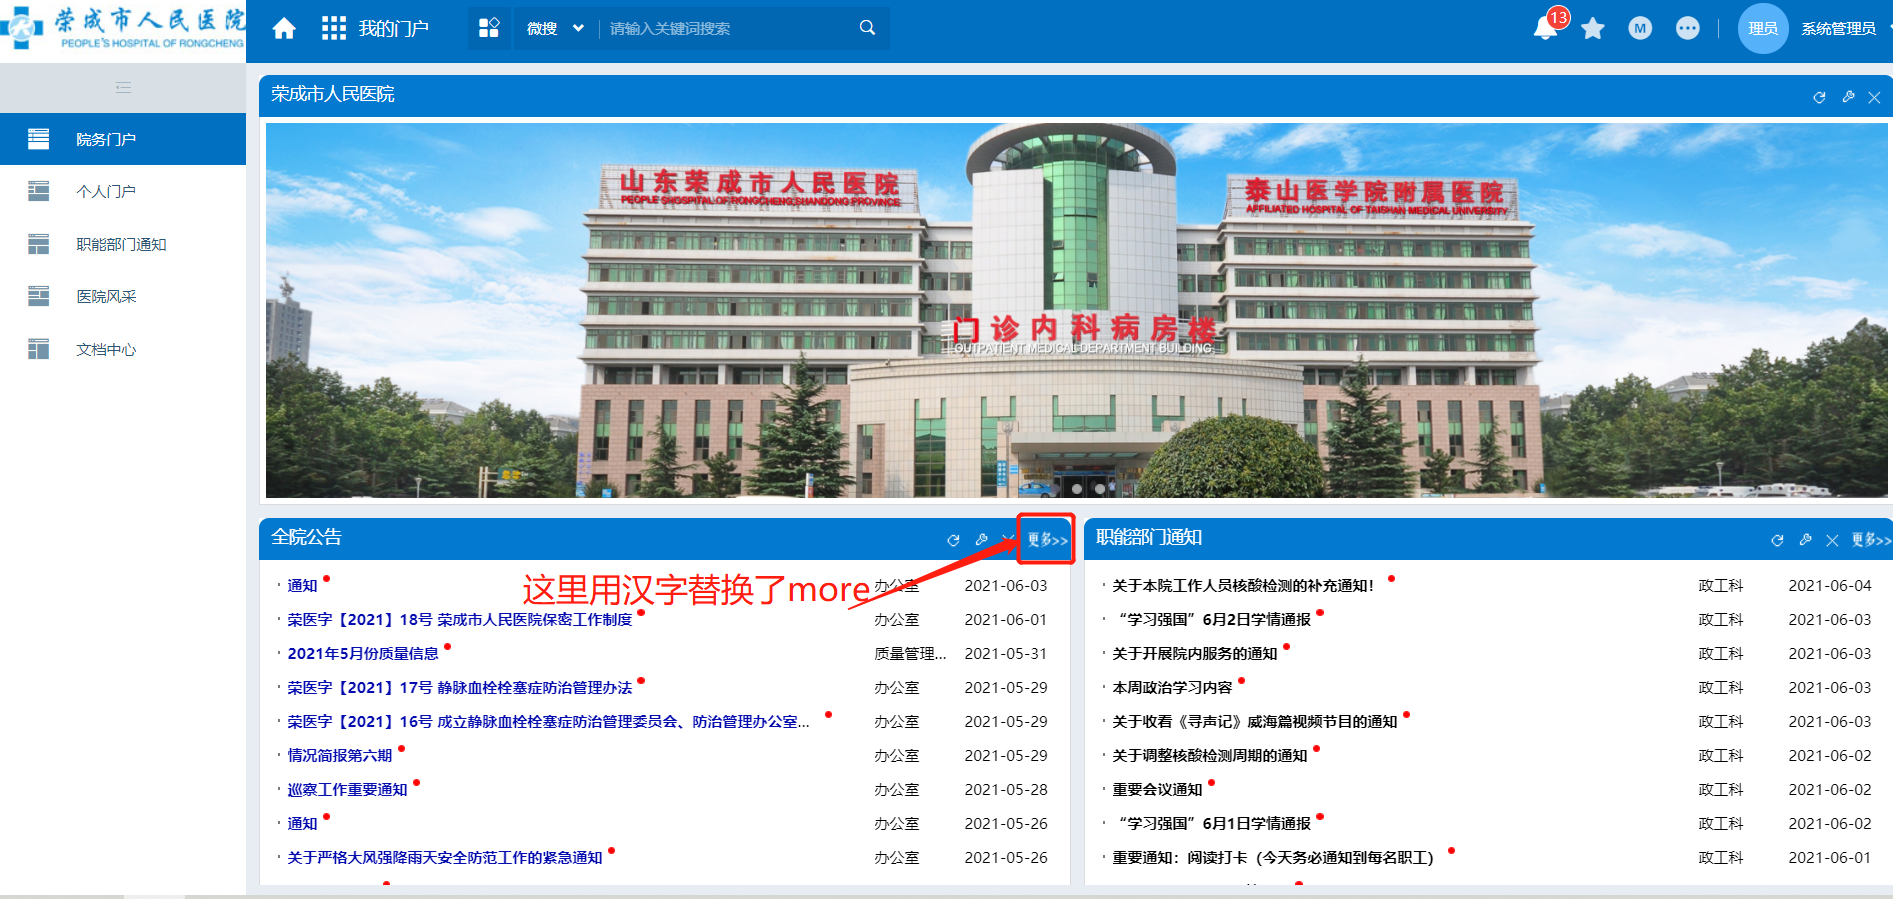Click the round M icon in header

tap(1640, 28)
